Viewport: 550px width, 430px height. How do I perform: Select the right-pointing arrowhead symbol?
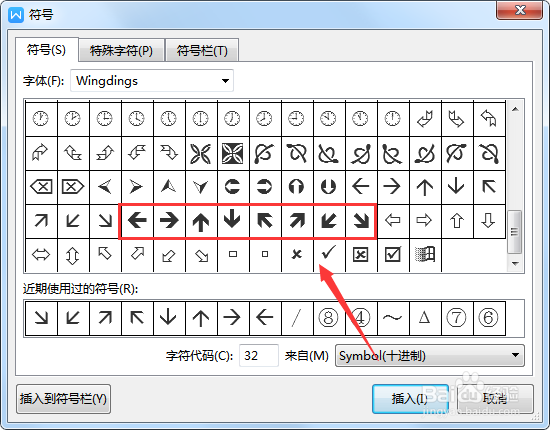coord(137,187)
